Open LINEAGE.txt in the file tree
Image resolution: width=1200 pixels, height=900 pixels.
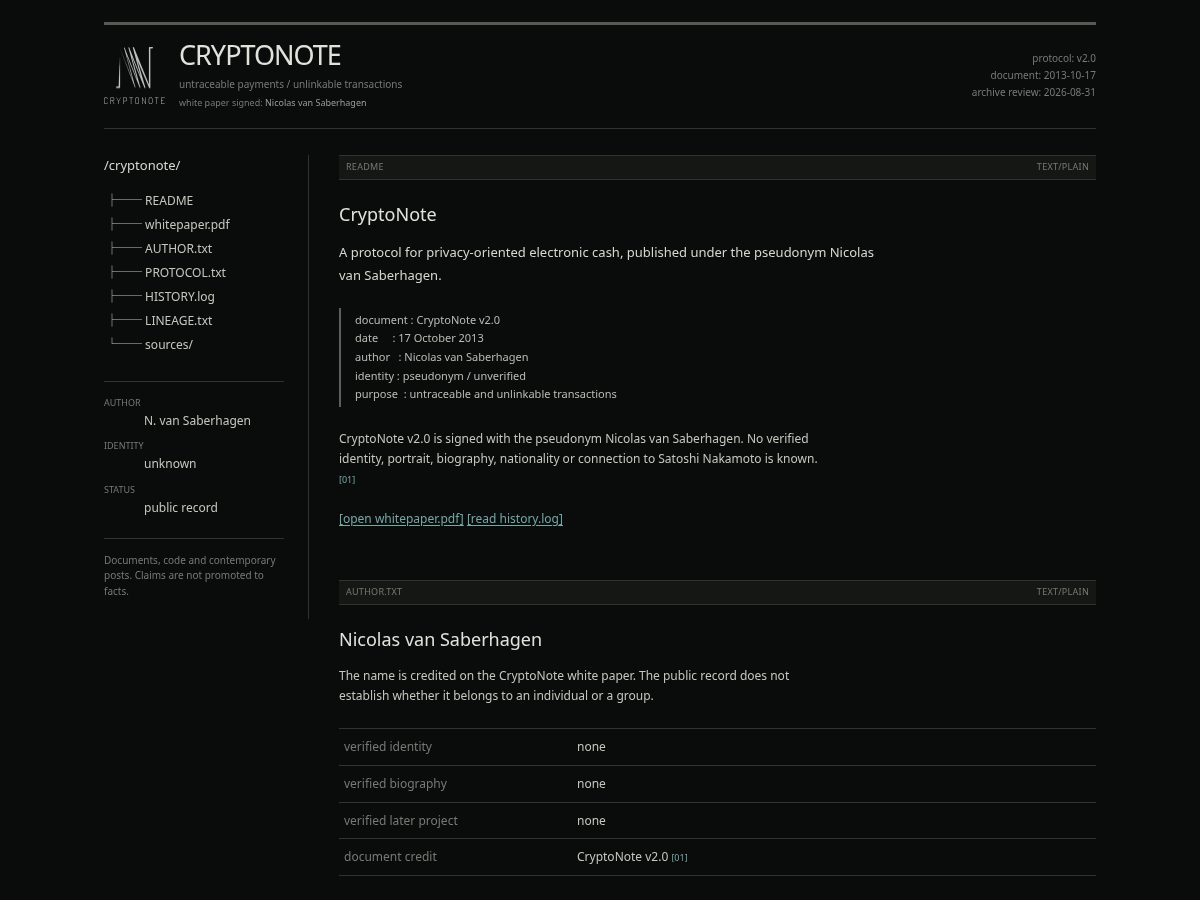tap(178, 320)
